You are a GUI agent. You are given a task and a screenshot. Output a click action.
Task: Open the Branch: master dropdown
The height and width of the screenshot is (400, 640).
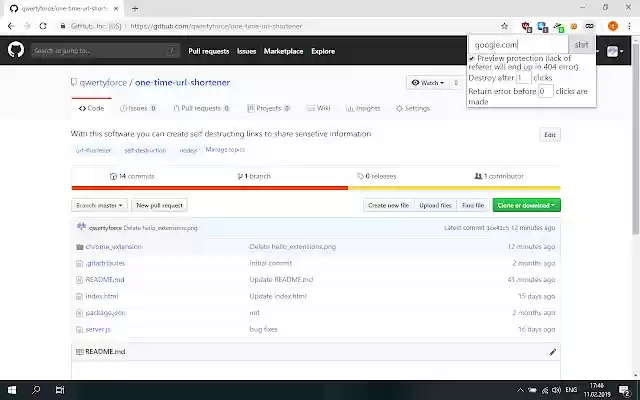(99, 205)
